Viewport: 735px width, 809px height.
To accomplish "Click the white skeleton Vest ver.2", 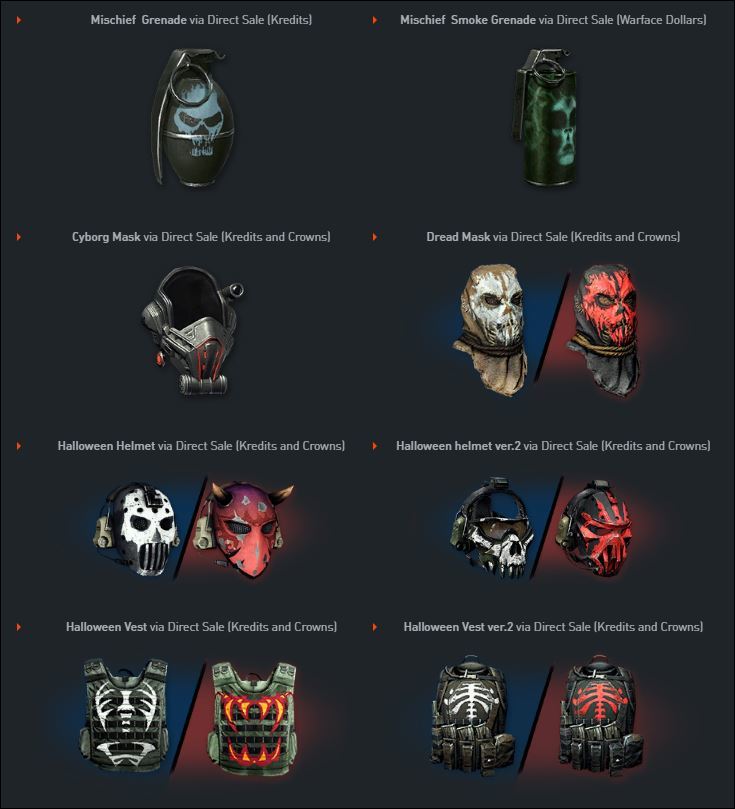I will click(x=472, y=715).
